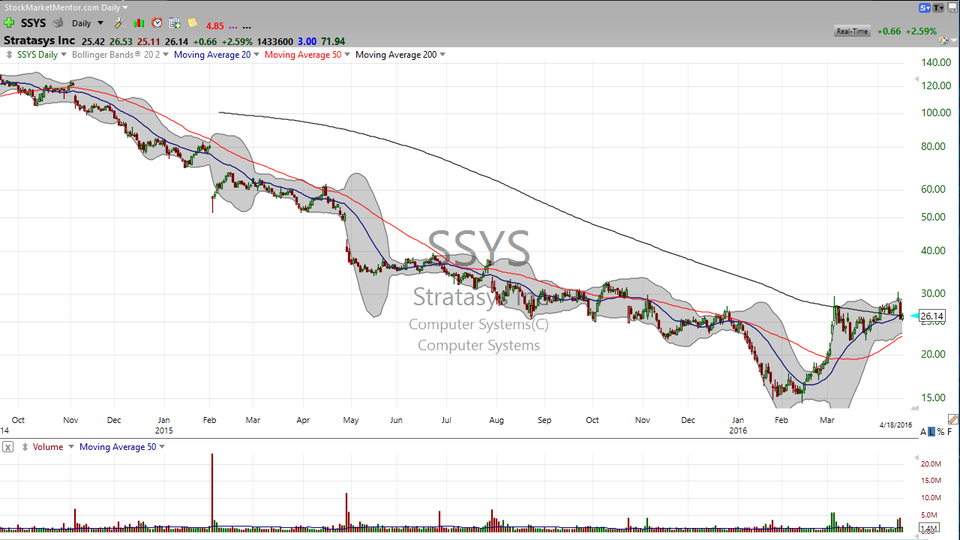Expand price Moving Average 50 menu

[x=347, y=54]
